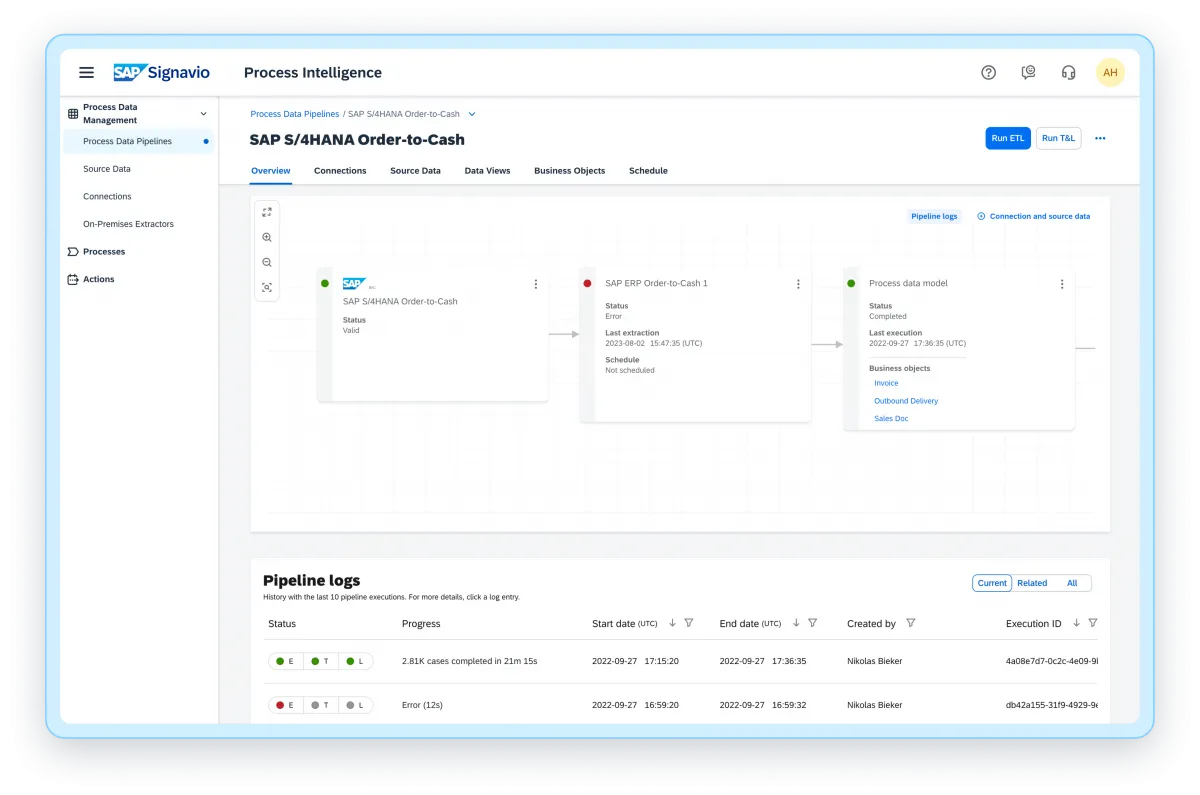
Task: Click the ETL status pills of the error row
Action: tap(320, 705)
